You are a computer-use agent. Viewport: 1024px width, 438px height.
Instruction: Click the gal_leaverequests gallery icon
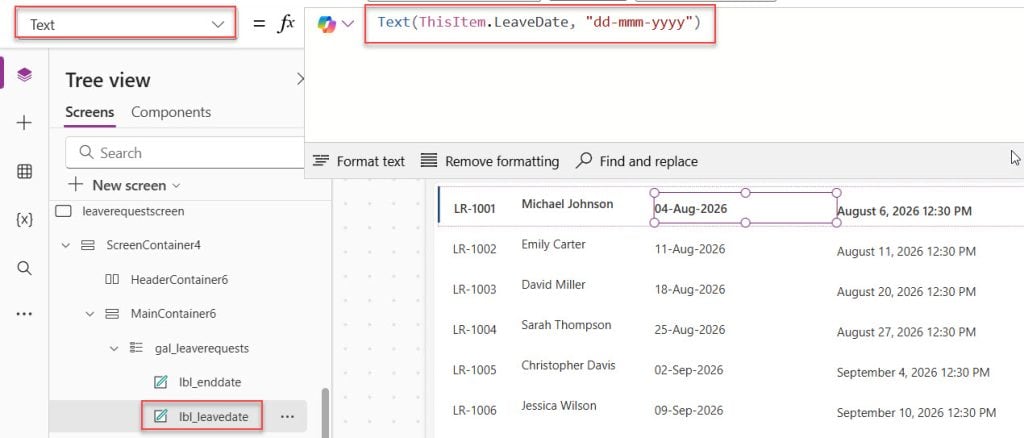[136, 348]
